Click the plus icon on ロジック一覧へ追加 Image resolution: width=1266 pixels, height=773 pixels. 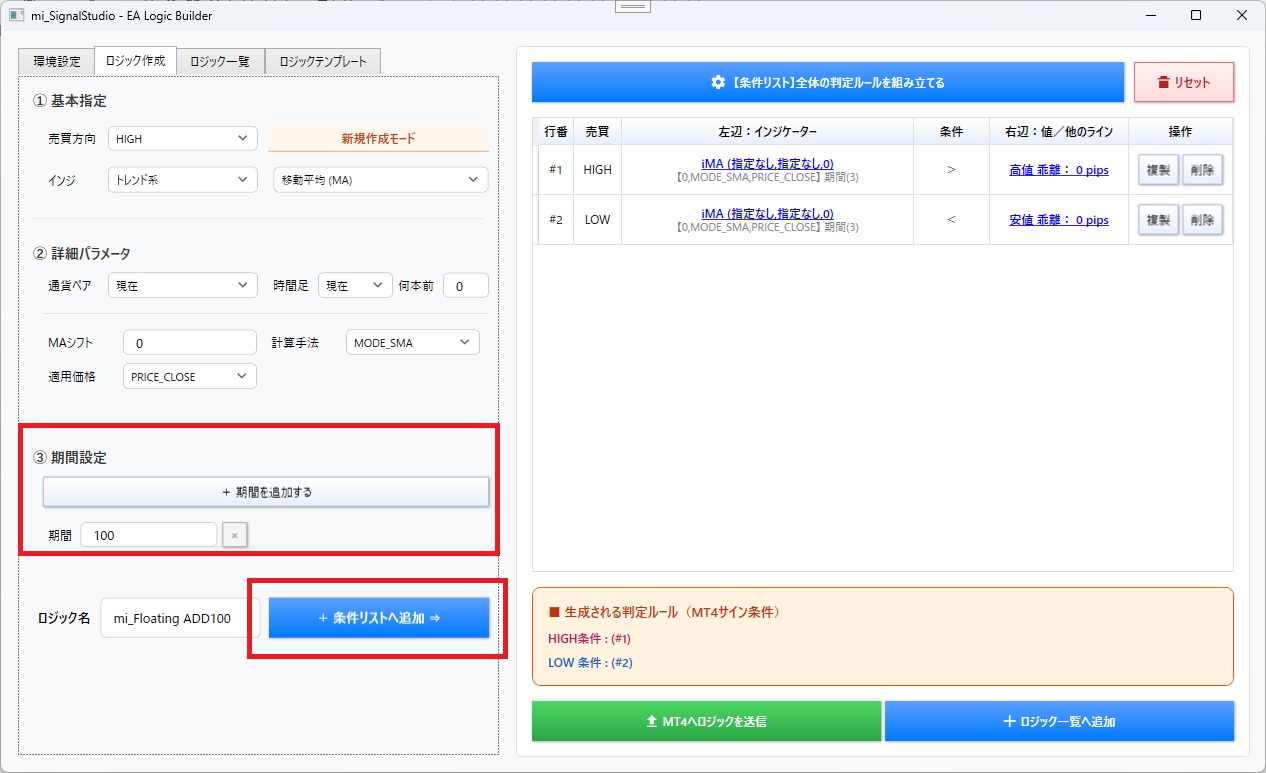[1009, 721]
